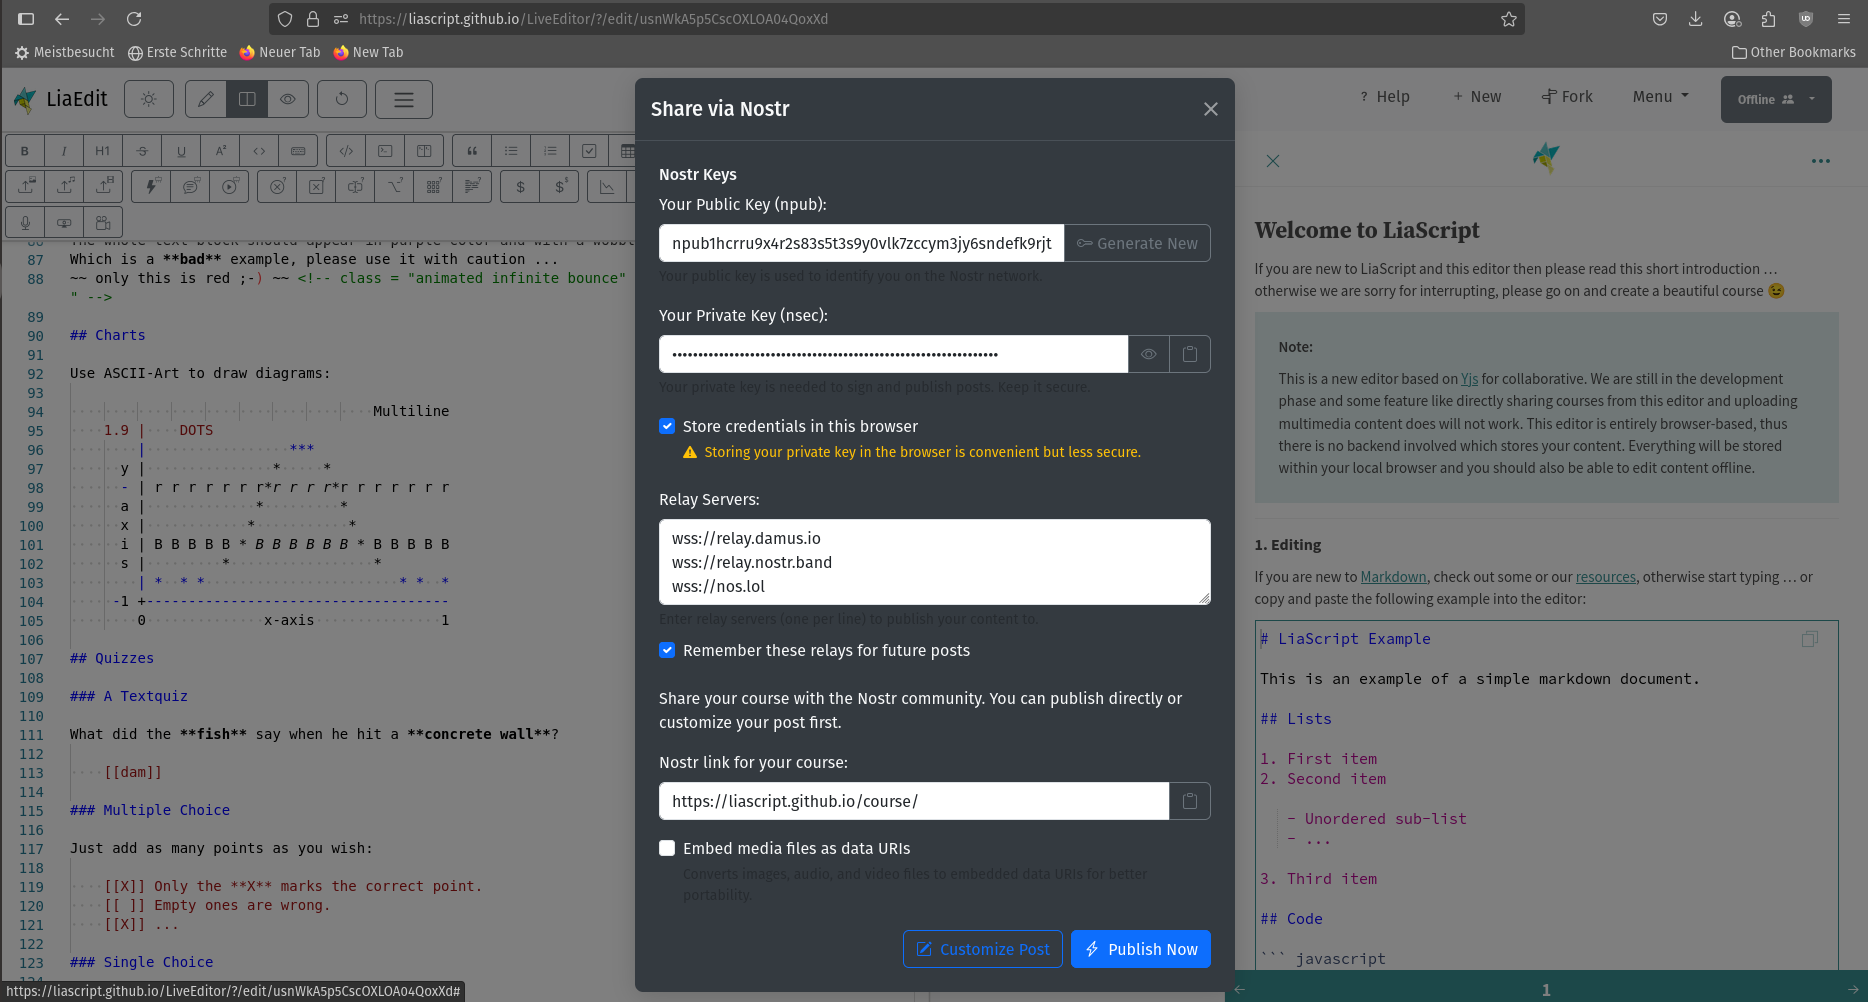Screen dimensions: 1868x1002
Task: Apply strikethrough formatting
Action: (x=142, y=151)
